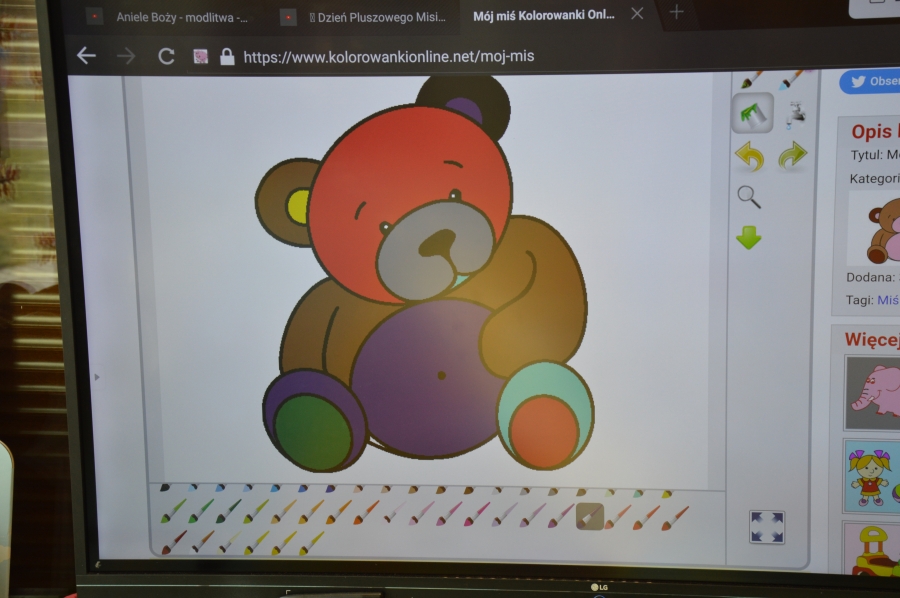Select the brush tool above the paint bucket
Viewport: 900px width, 598px height.
751,81
